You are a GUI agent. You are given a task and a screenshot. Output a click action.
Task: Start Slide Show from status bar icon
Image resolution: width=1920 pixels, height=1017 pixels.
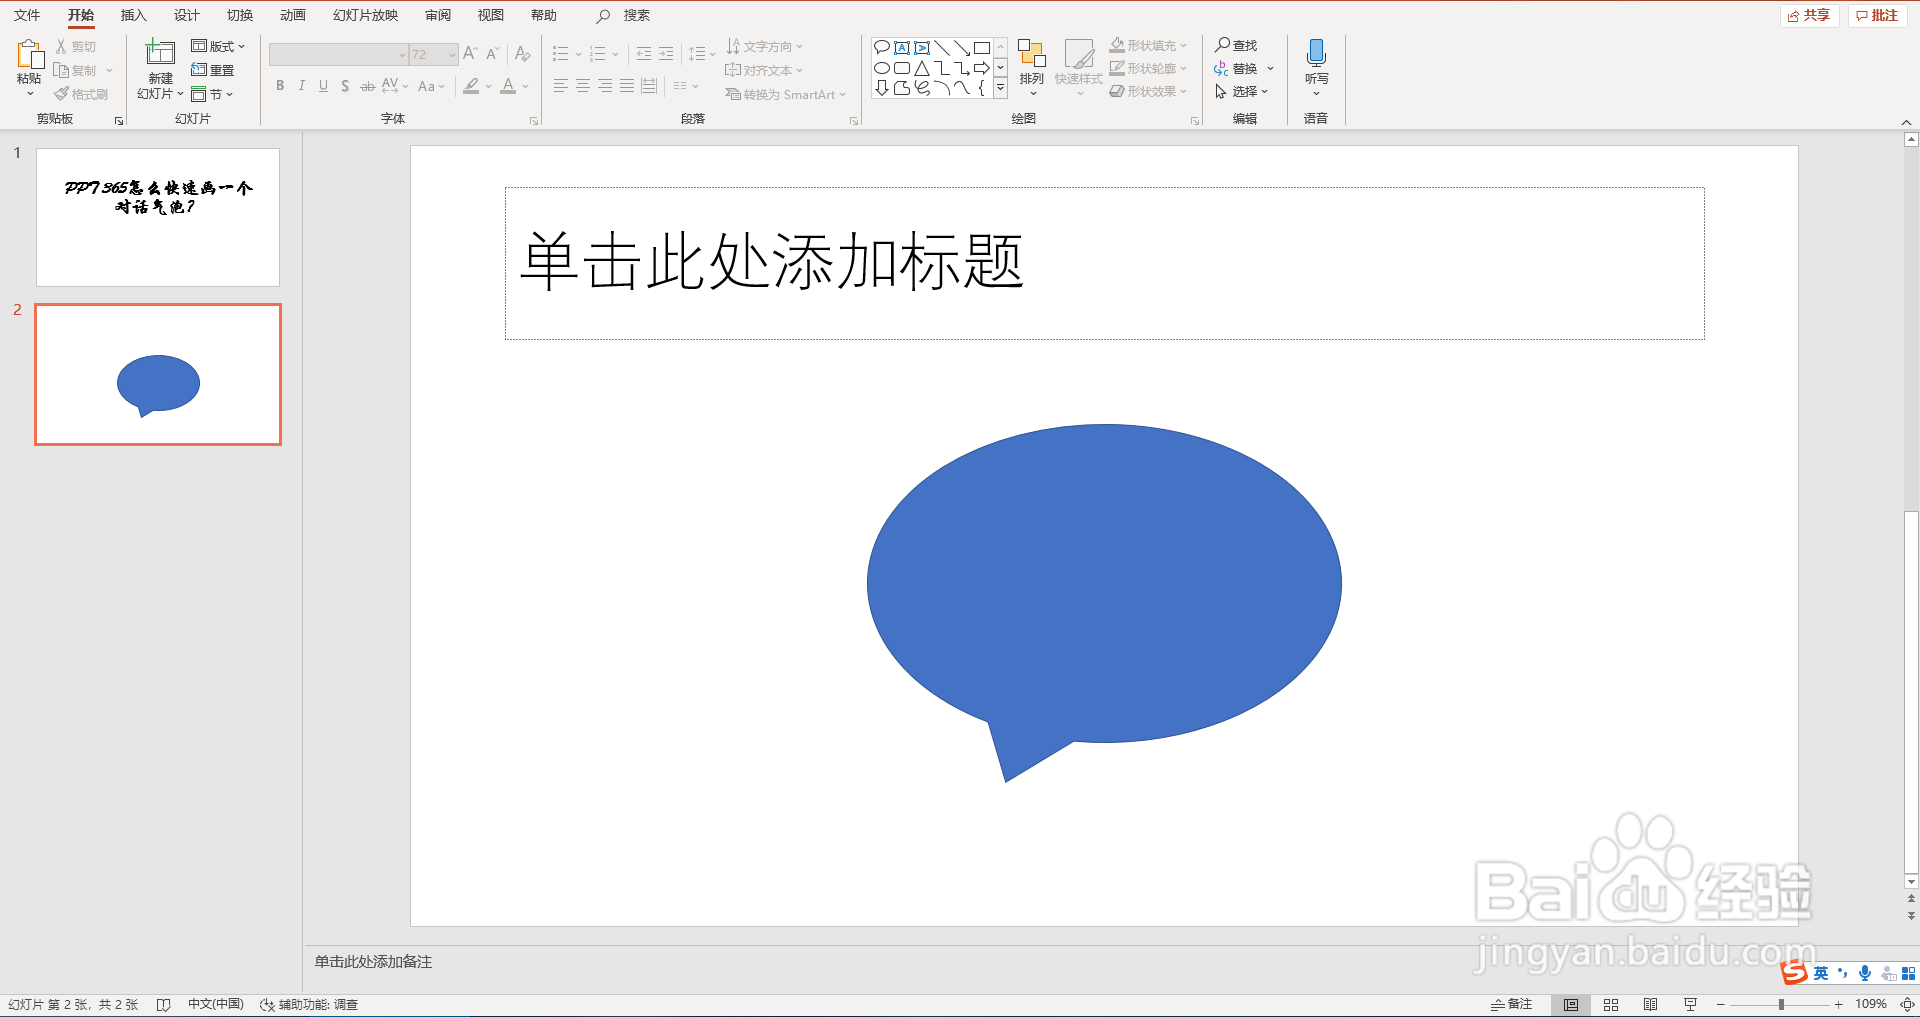click(1690, 1005)
